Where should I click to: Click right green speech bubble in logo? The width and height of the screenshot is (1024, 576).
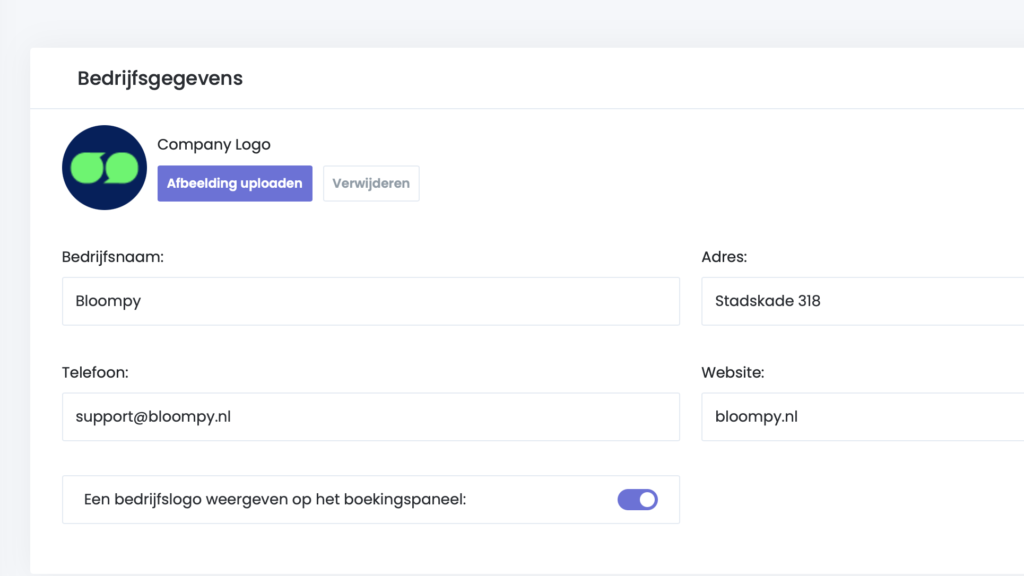coord(121,168)
